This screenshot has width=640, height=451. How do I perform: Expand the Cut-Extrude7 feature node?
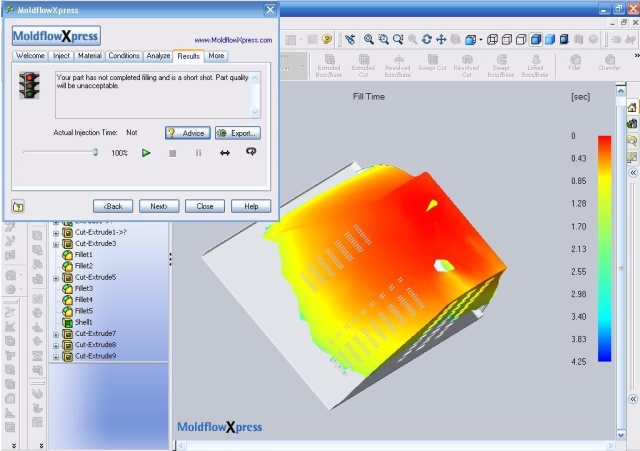[56, 335]
